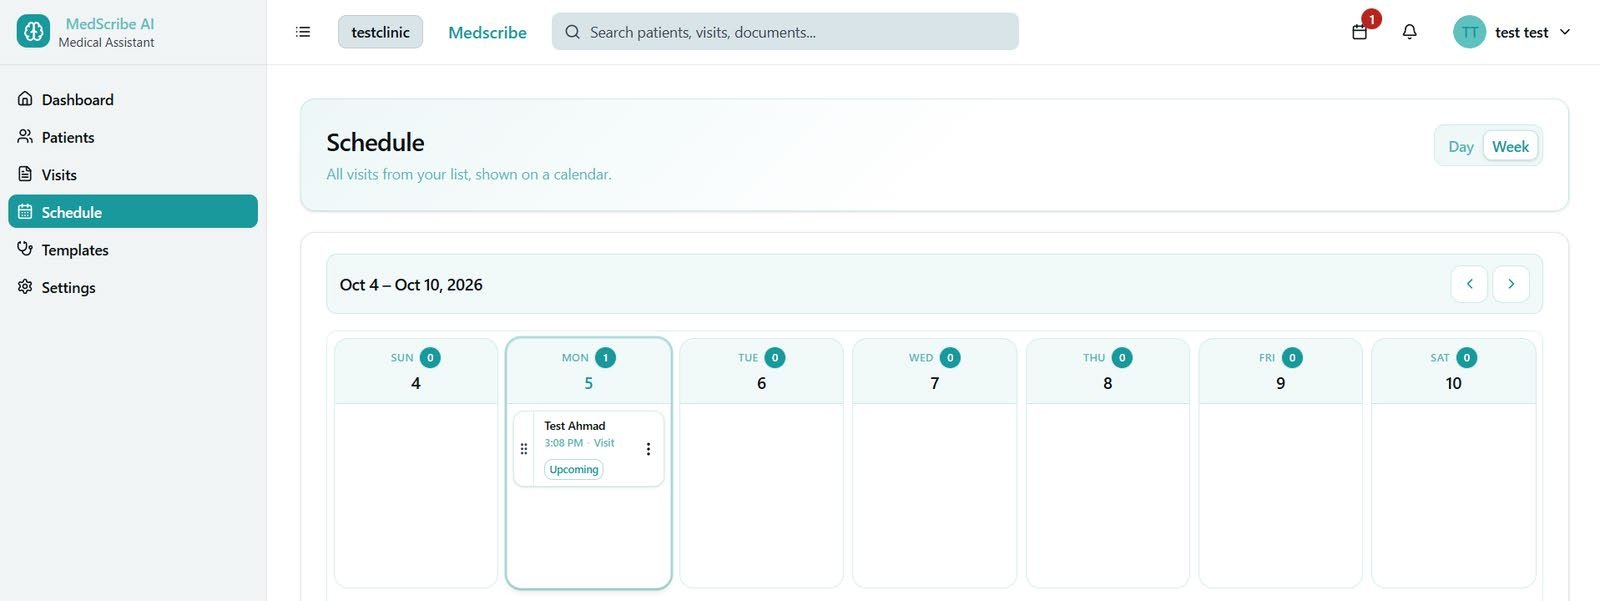Select the Wednesday 7 day header
Image resolution: width=1600 pixels, height=601 pixels.
[x=934, y=371]
